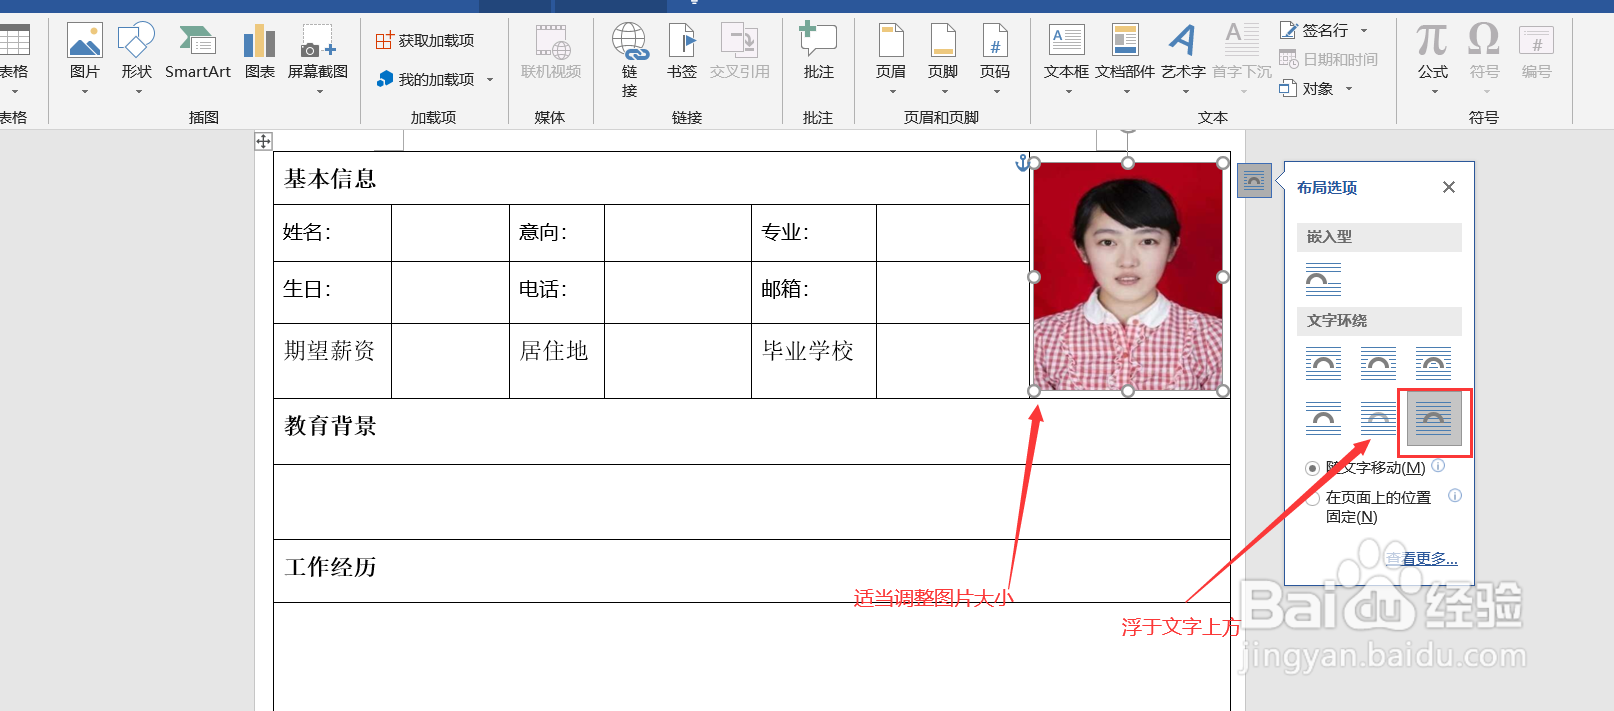The height and width of the screenshot is (711, 1614).
Task: Click the 符号 omega symbol icon
Action: (1484, 41)
